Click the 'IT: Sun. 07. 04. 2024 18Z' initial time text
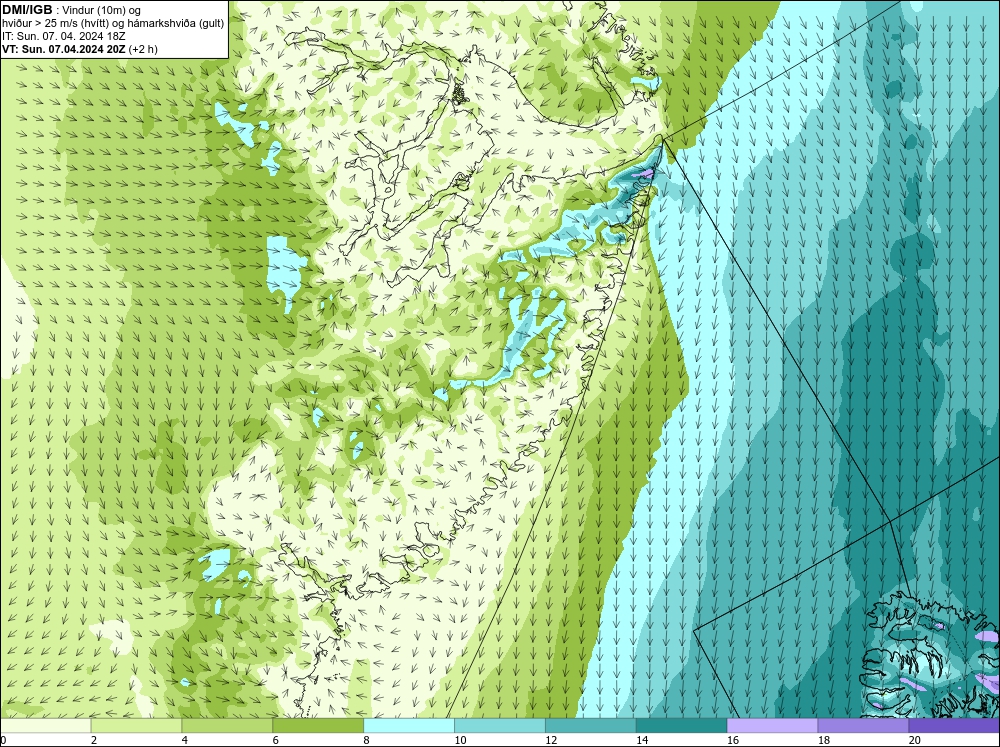 [64, 36]
